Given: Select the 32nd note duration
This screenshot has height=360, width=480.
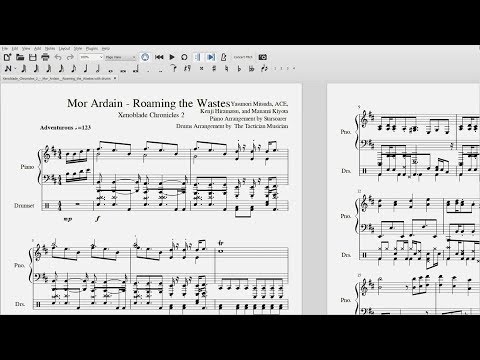Looking at the screenshot, I should [x=49, y=69].
